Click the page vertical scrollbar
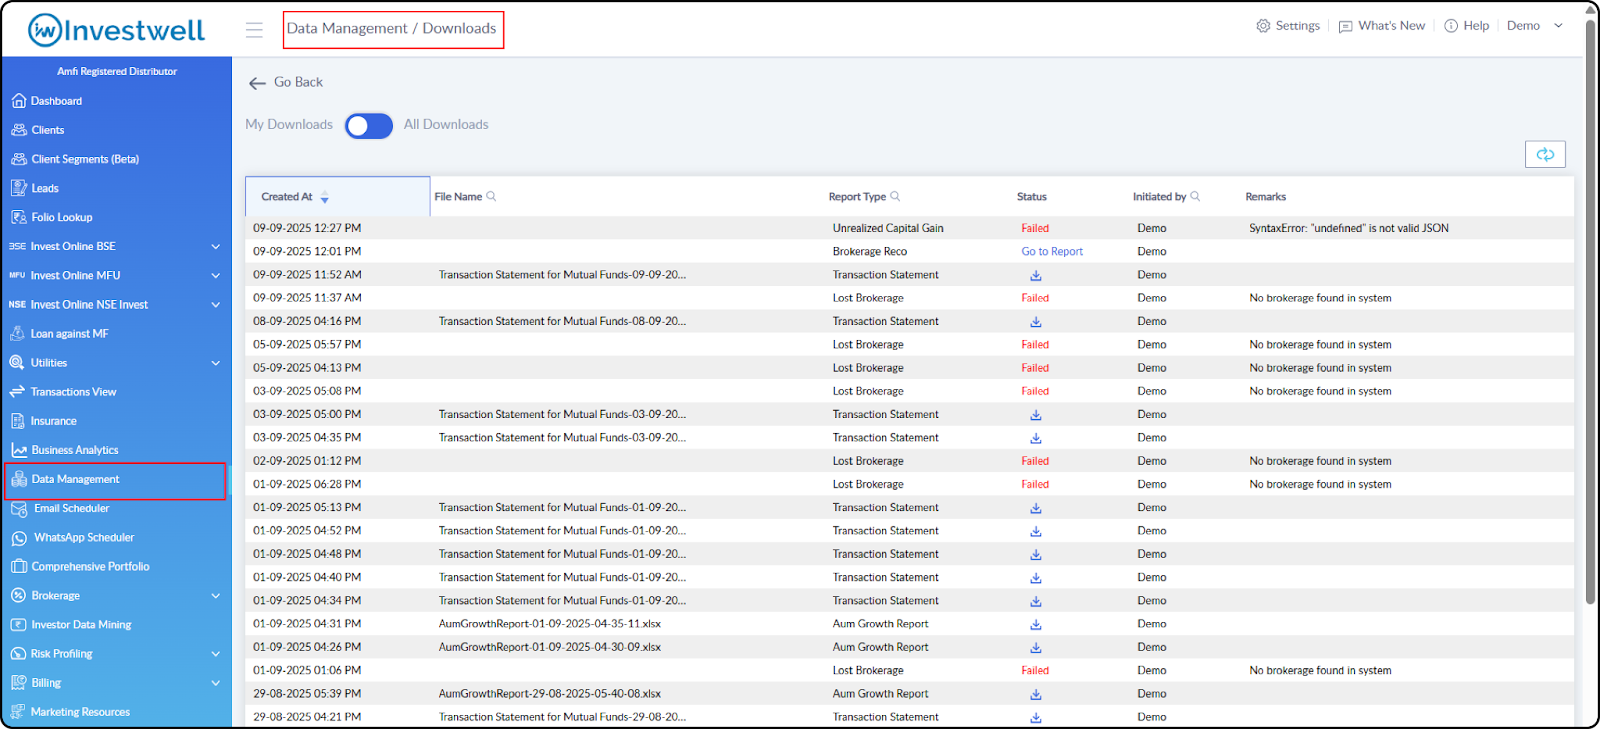The height and width of the screenshot is (729, 1600). coord(1591,310)
